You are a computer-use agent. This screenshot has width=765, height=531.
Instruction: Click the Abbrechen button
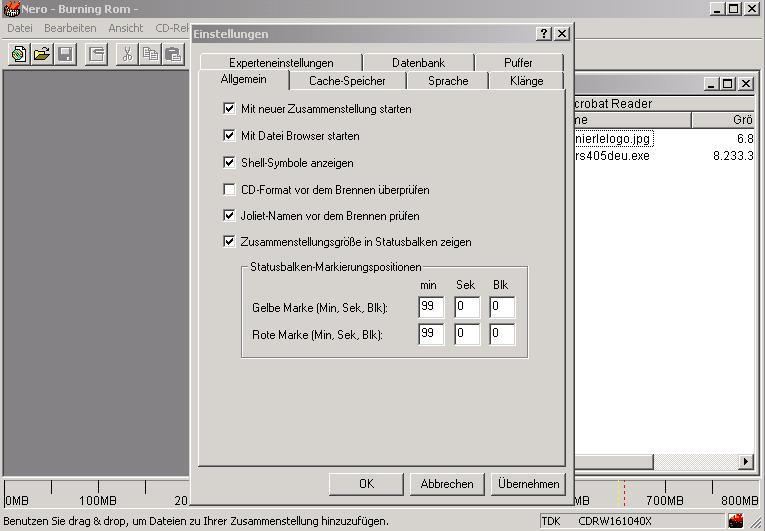[447, 484]
